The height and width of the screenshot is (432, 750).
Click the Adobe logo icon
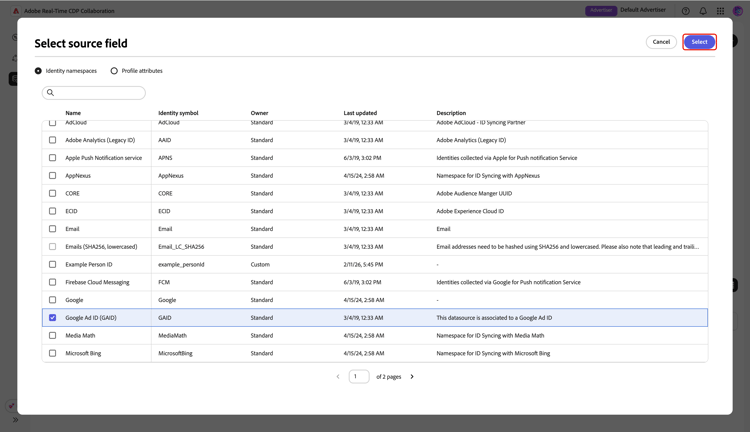(15, 11)
